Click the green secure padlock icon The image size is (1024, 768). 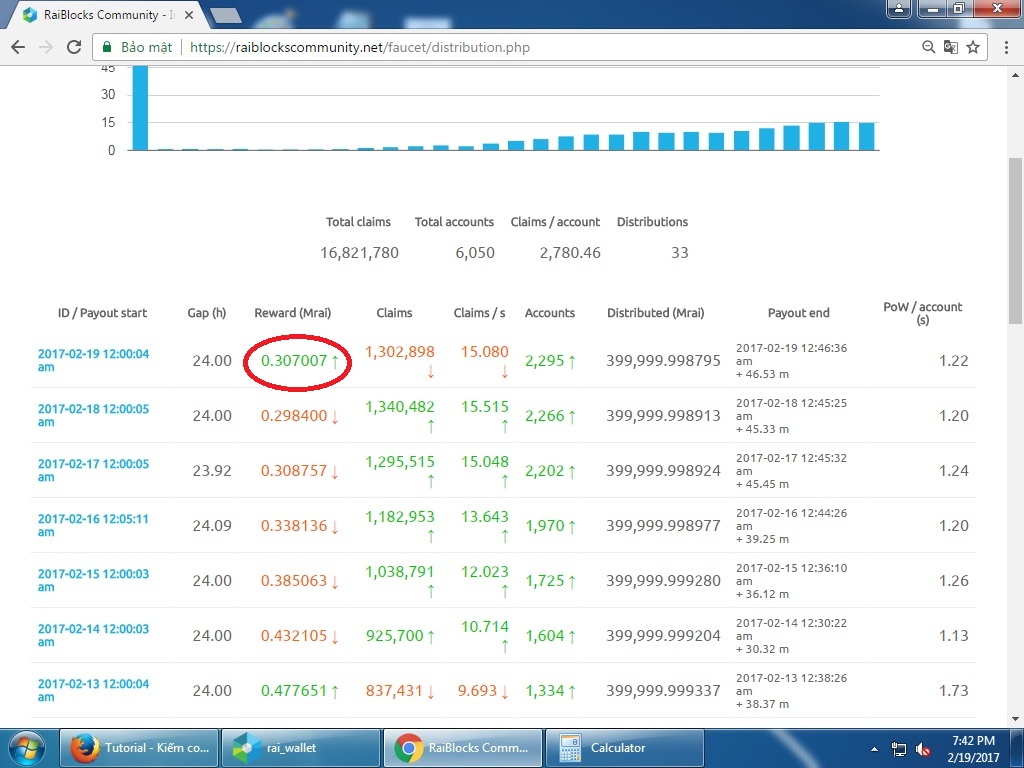tap(106, 47)
